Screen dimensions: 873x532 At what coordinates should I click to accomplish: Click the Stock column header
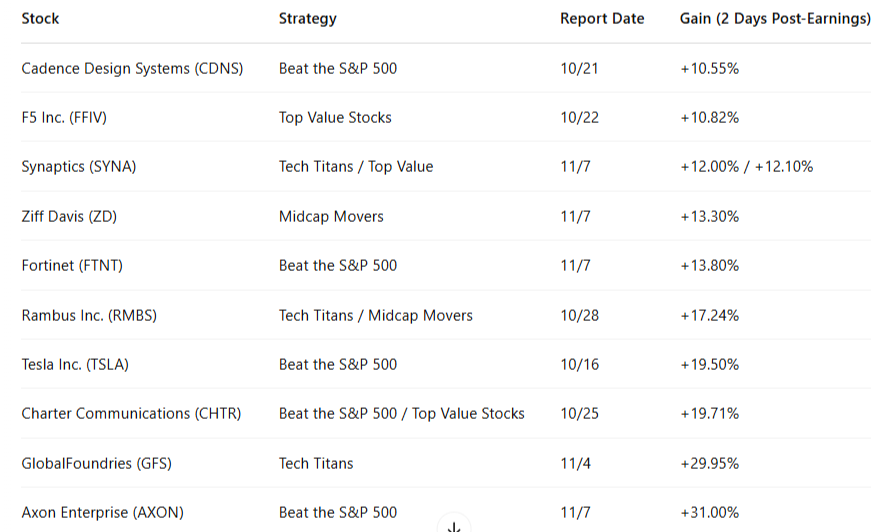point(41,19)
